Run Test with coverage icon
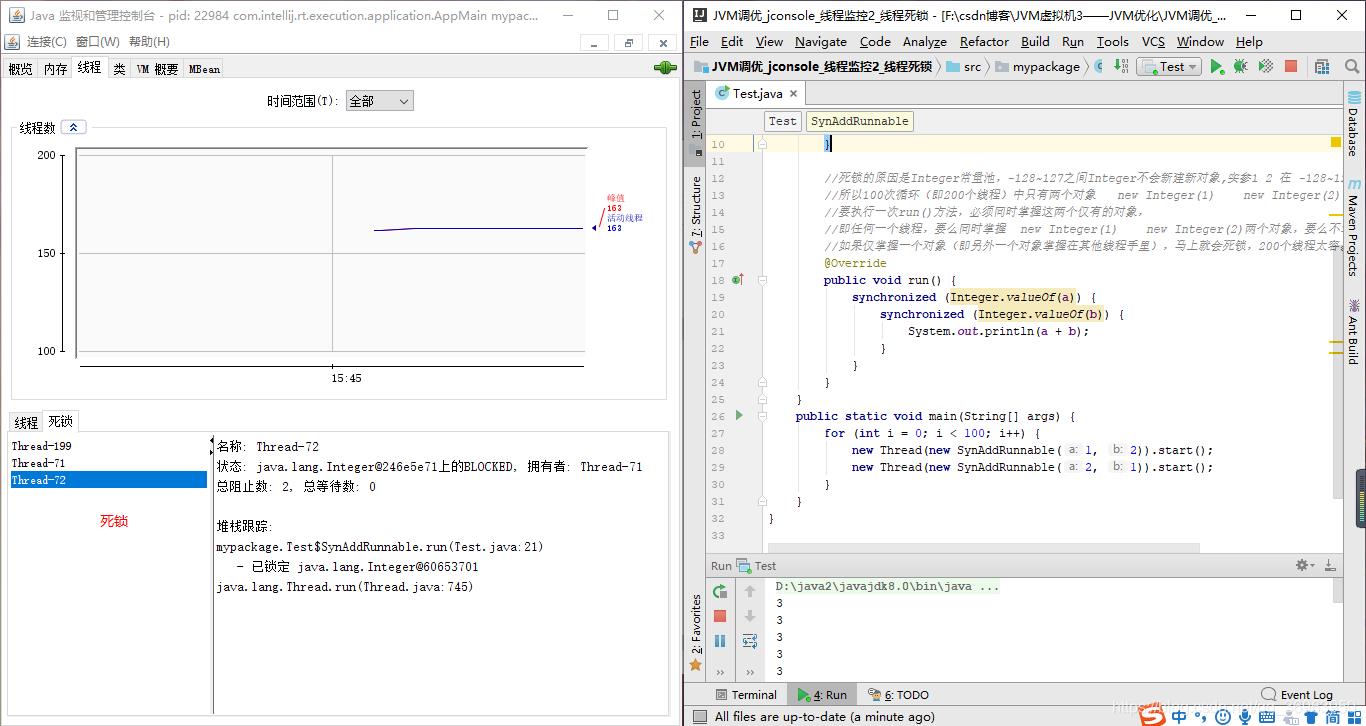The height and width of the screenshot is (726, 1366). 1265,67
